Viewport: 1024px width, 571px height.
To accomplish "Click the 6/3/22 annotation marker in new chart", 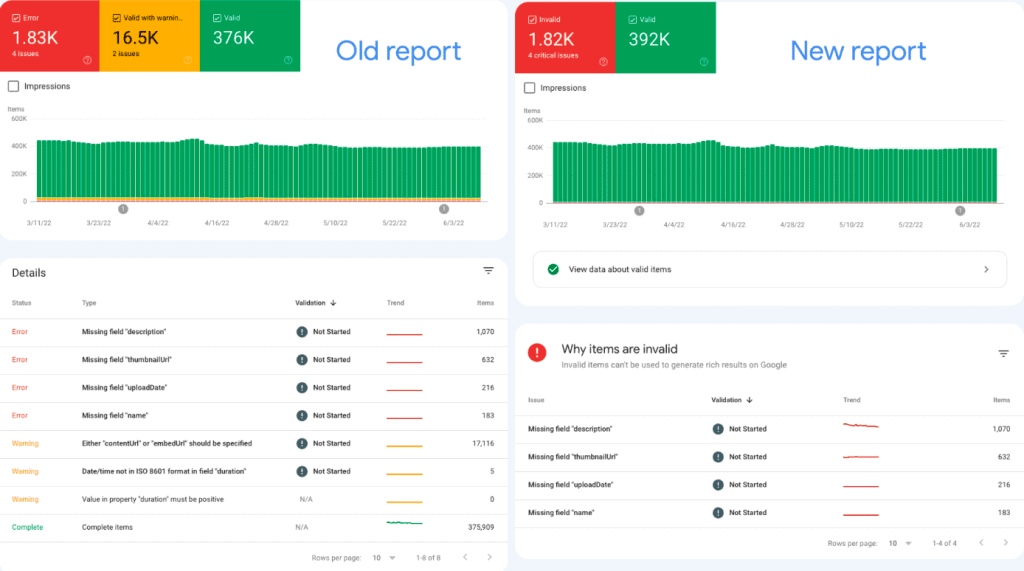I will 960,211.
